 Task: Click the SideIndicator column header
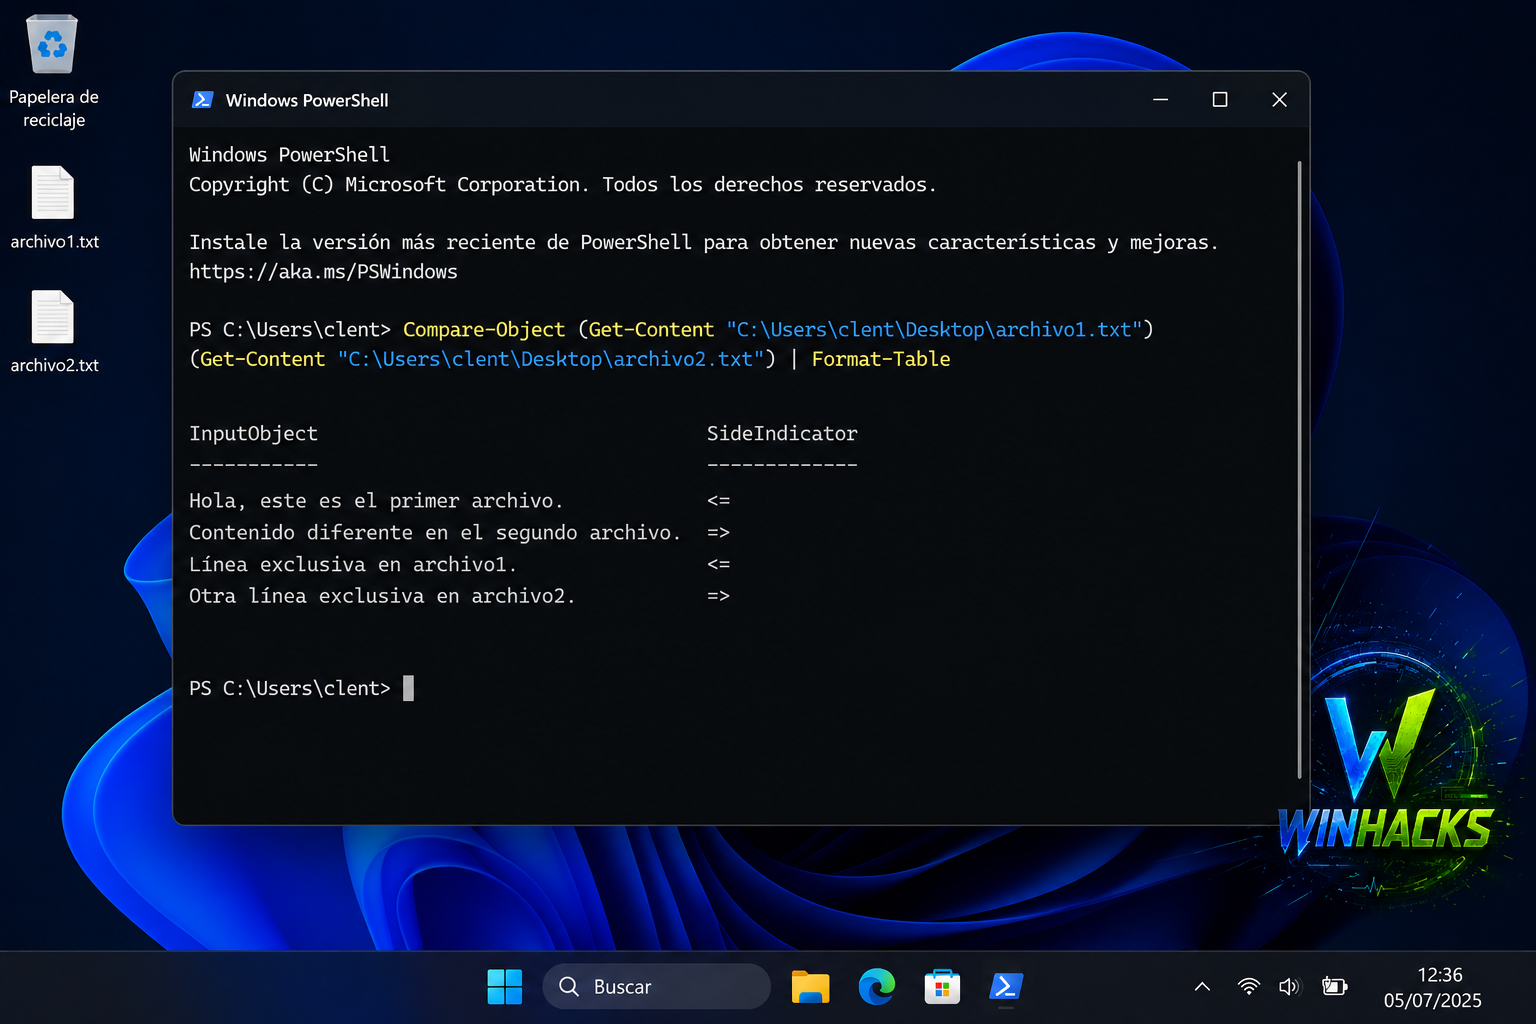pyautogui.click(x=782, y=434)
